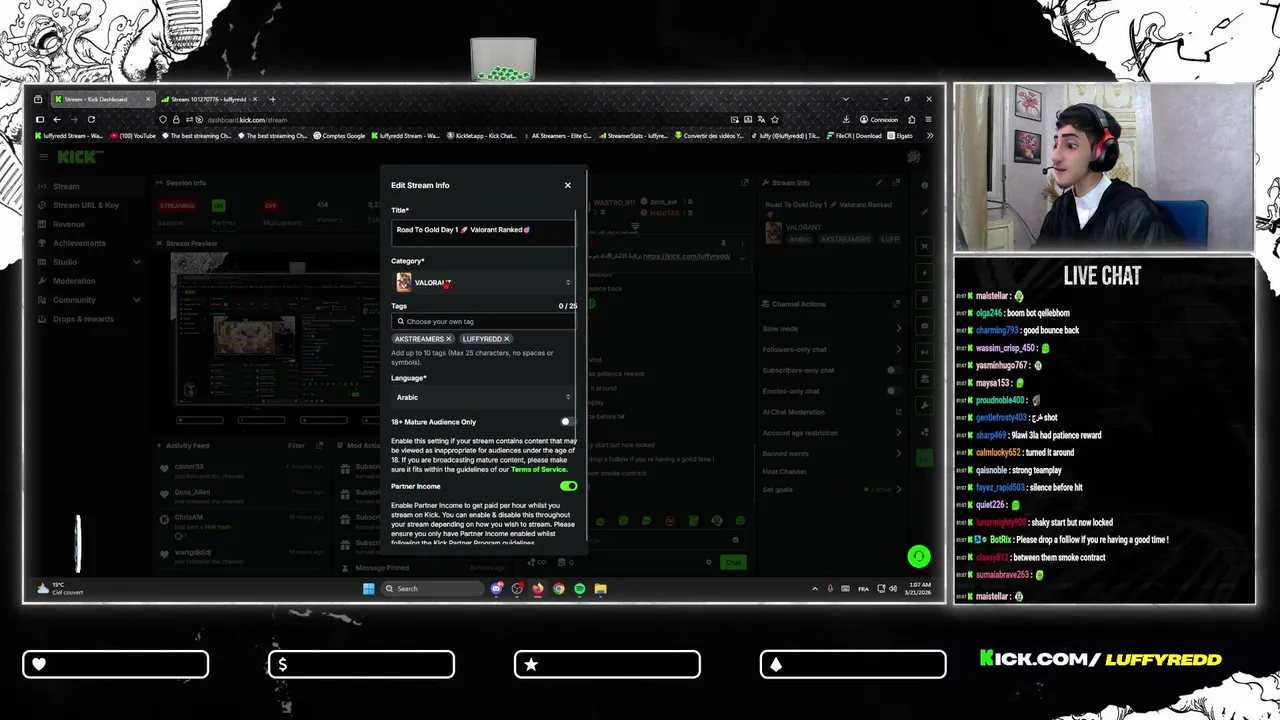The image size is (1280, 720).
Task: Open the Comptes Google bookmark
Action: [340, 136]
